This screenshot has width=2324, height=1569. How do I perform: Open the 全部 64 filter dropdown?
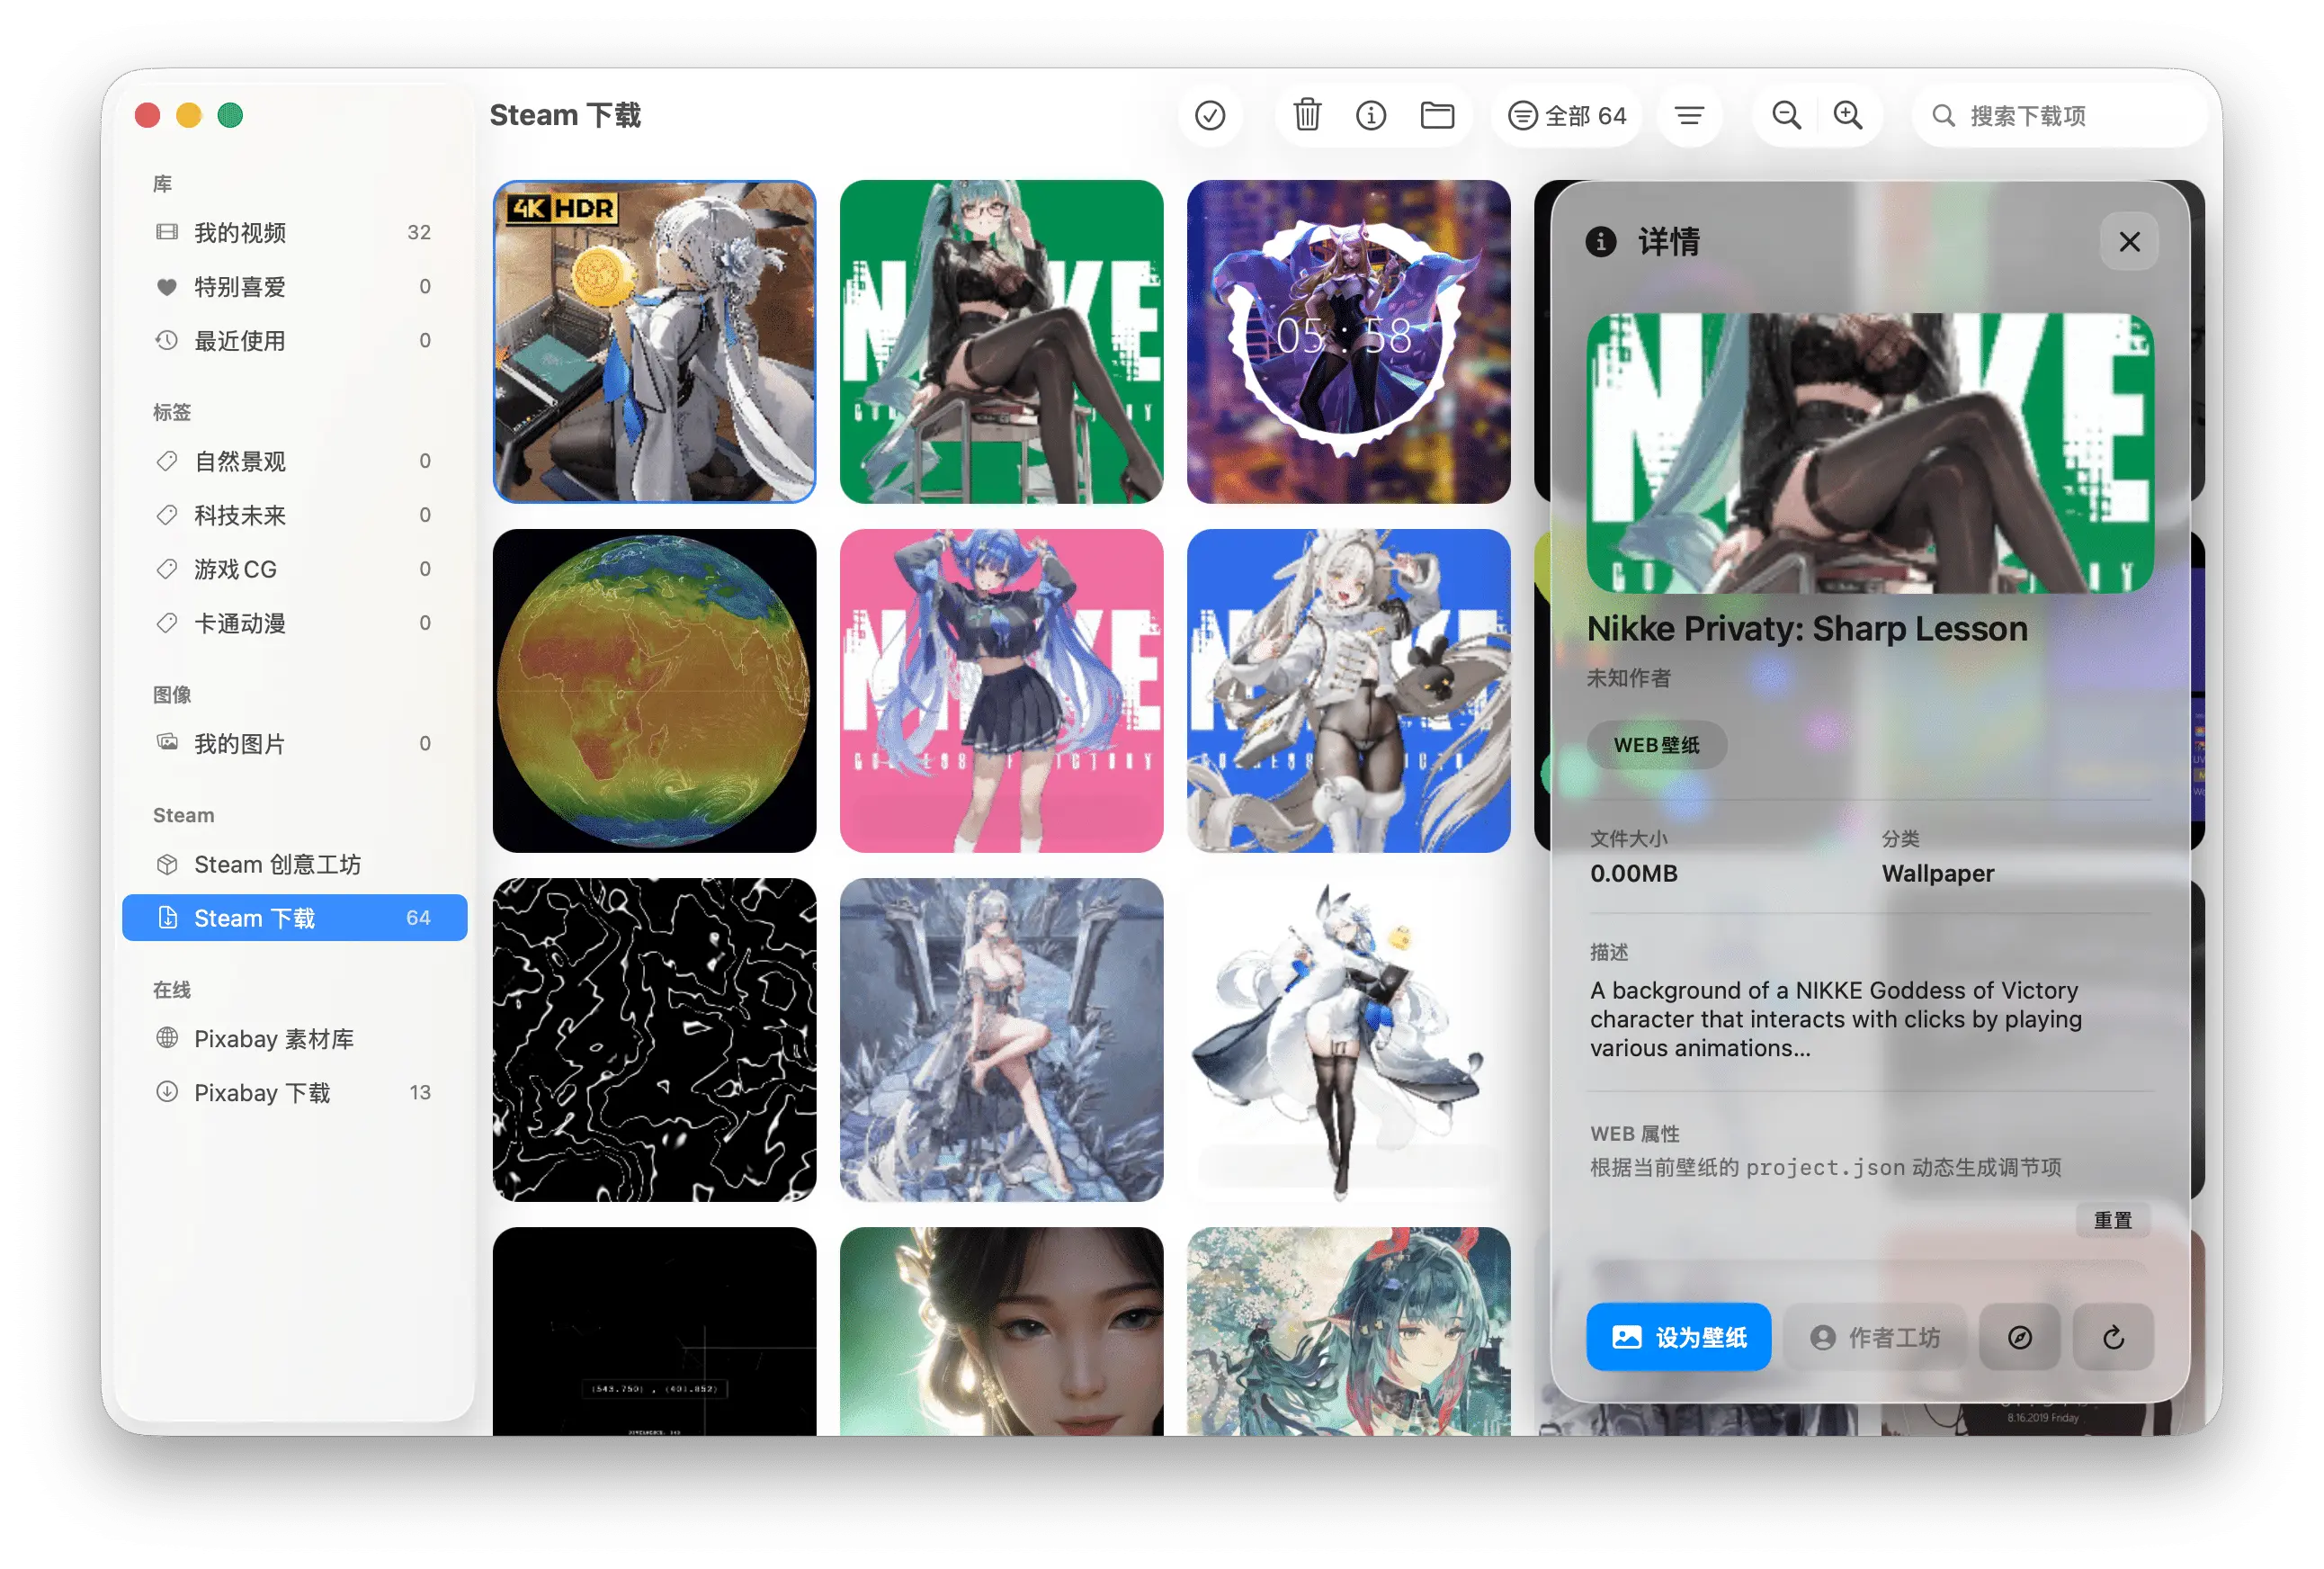pyautogui.click(x=1567, y=116)
